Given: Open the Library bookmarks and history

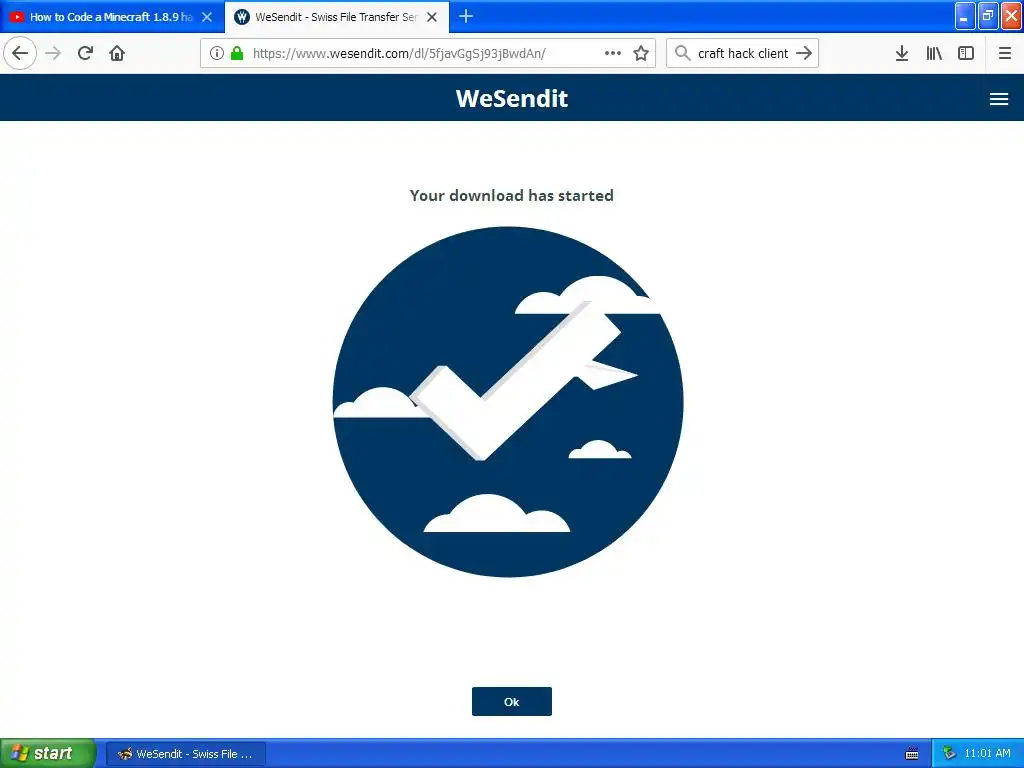Looking at the screenshot, I should (x=934, y=53).
